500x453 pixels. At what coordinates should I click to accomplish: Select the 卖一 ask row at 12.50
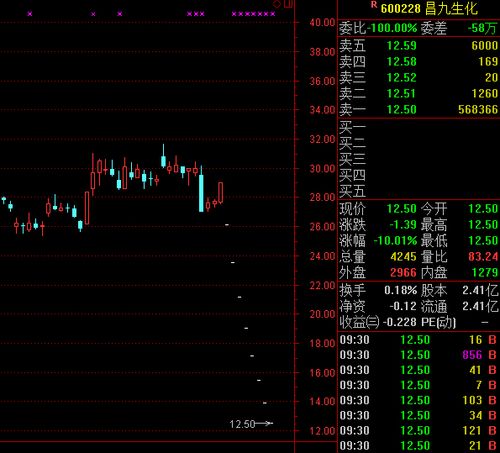tap(419, 110)
